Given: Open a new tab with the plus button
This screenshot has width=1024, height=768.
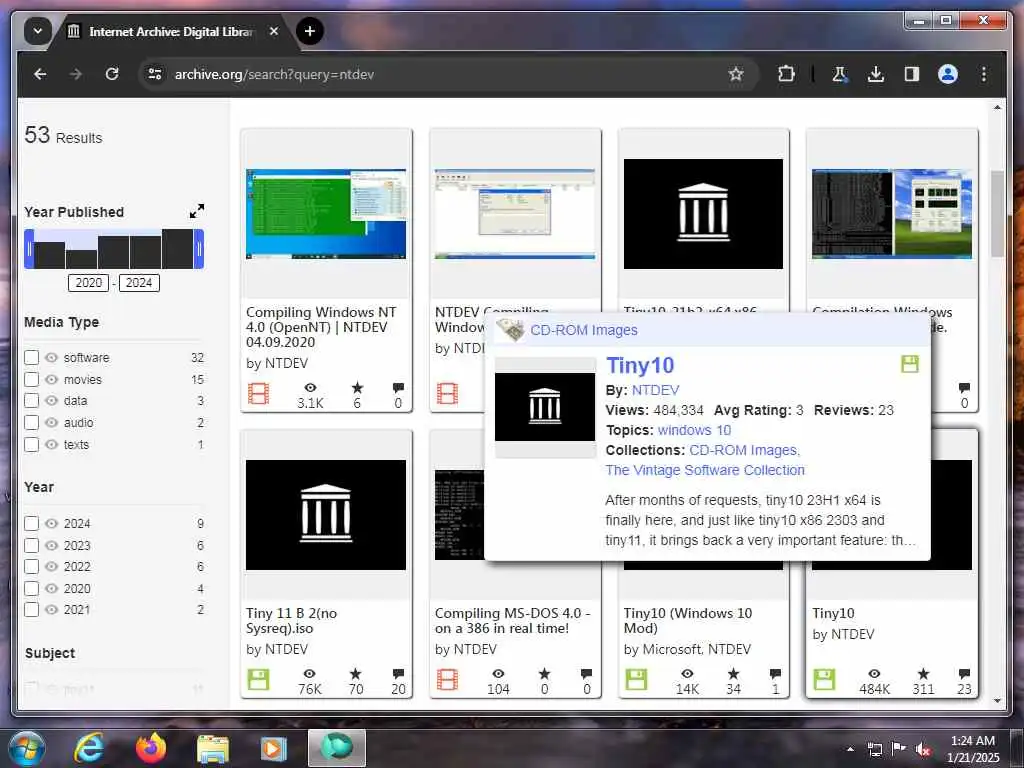Looking at the screenshot, I should tap(310, 31).
